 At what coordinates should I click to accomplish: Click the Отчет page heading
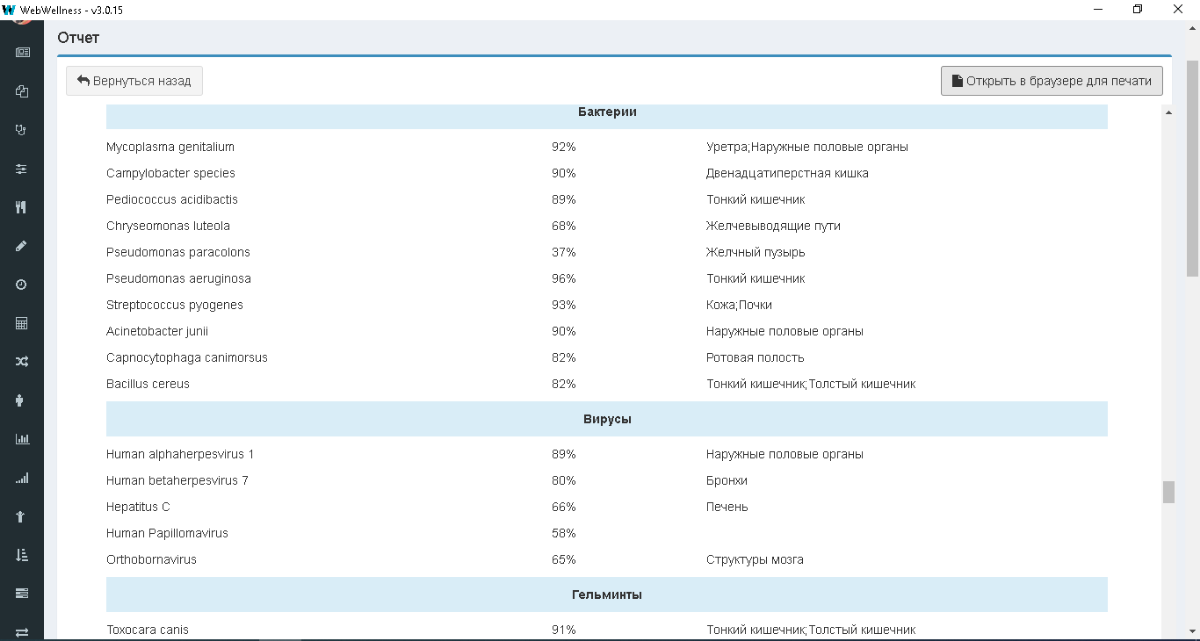click(x=78, y=38)
